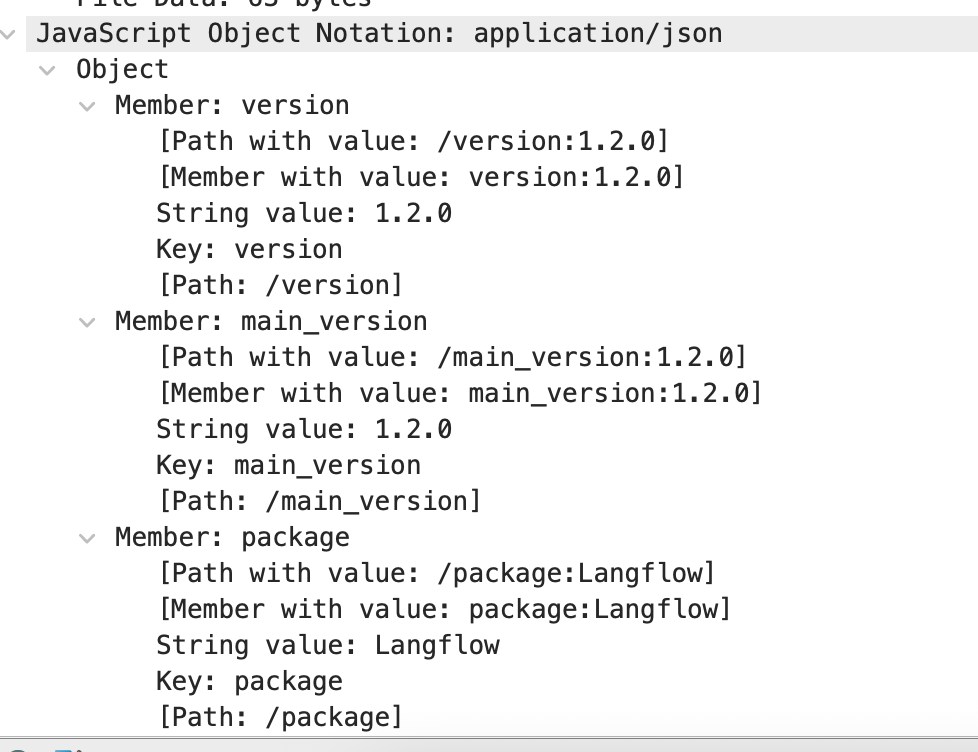
Task: Select Member with value version:1.2.0 row
Action: point(420,177)
